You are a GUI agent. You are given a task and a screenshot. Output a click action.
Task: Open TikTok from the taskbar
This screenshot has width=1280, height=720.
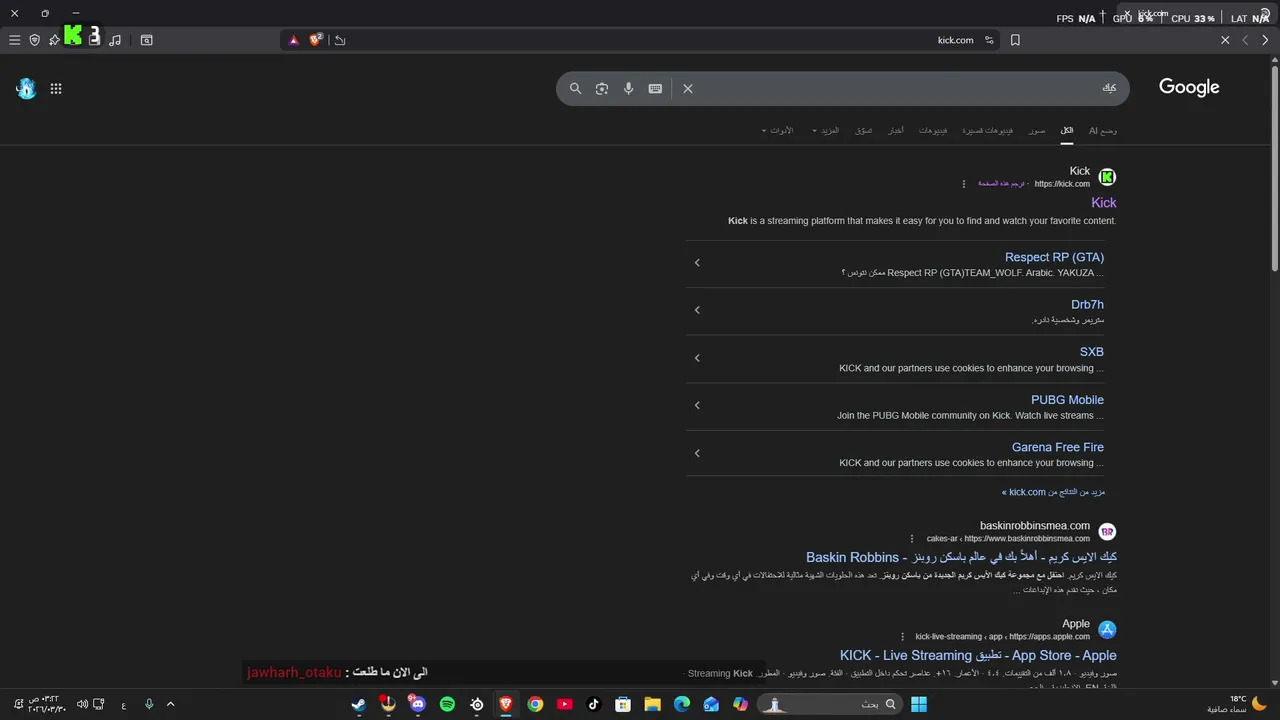tap(594, 704)
